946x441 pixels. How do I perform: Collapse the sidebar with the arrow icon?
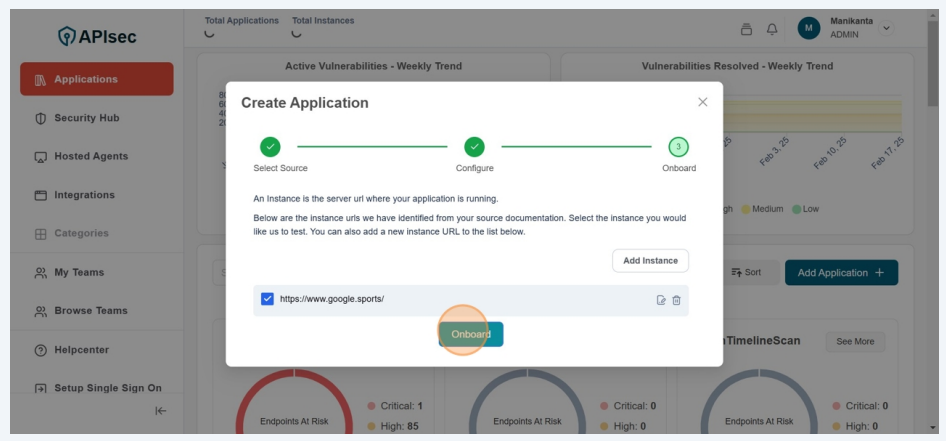tap(160, 411)
